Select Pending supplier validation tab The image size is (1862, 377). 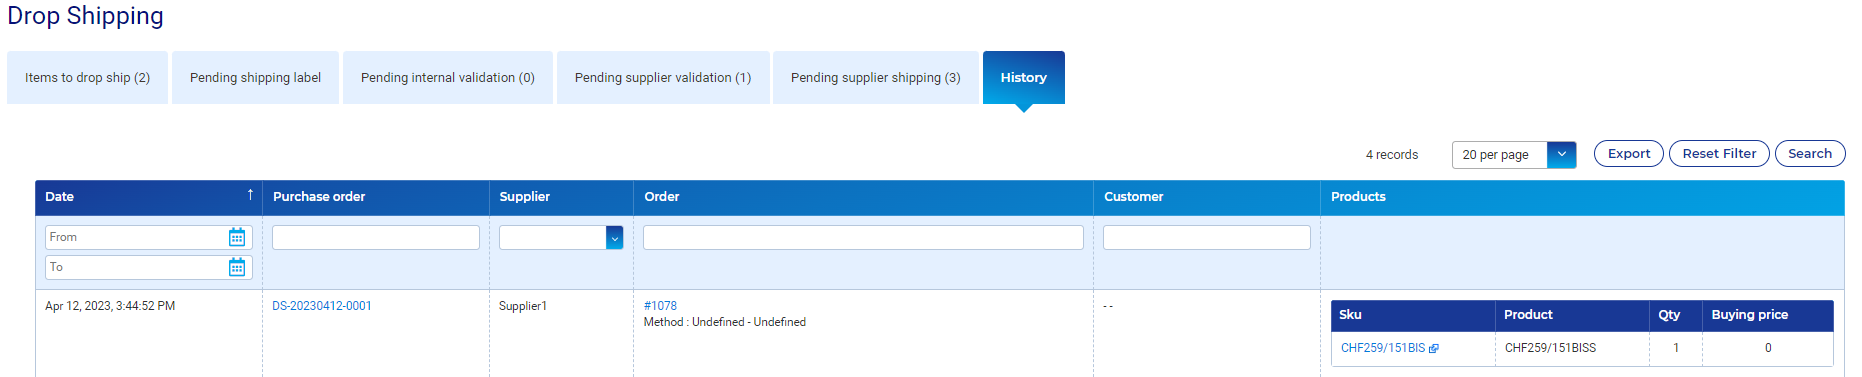click(x=663, y=77)
